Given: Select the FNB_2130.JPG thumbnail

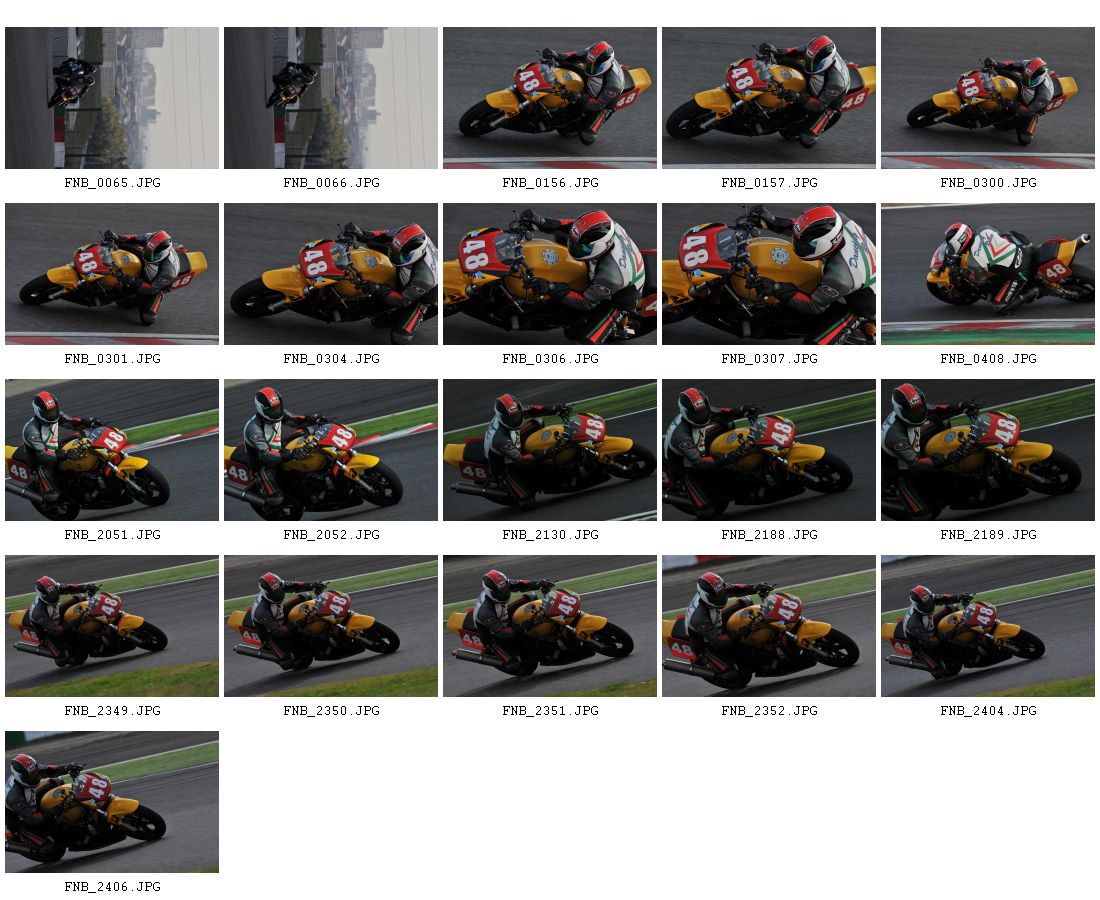Looking at the screenshot, I should [550, 450].
